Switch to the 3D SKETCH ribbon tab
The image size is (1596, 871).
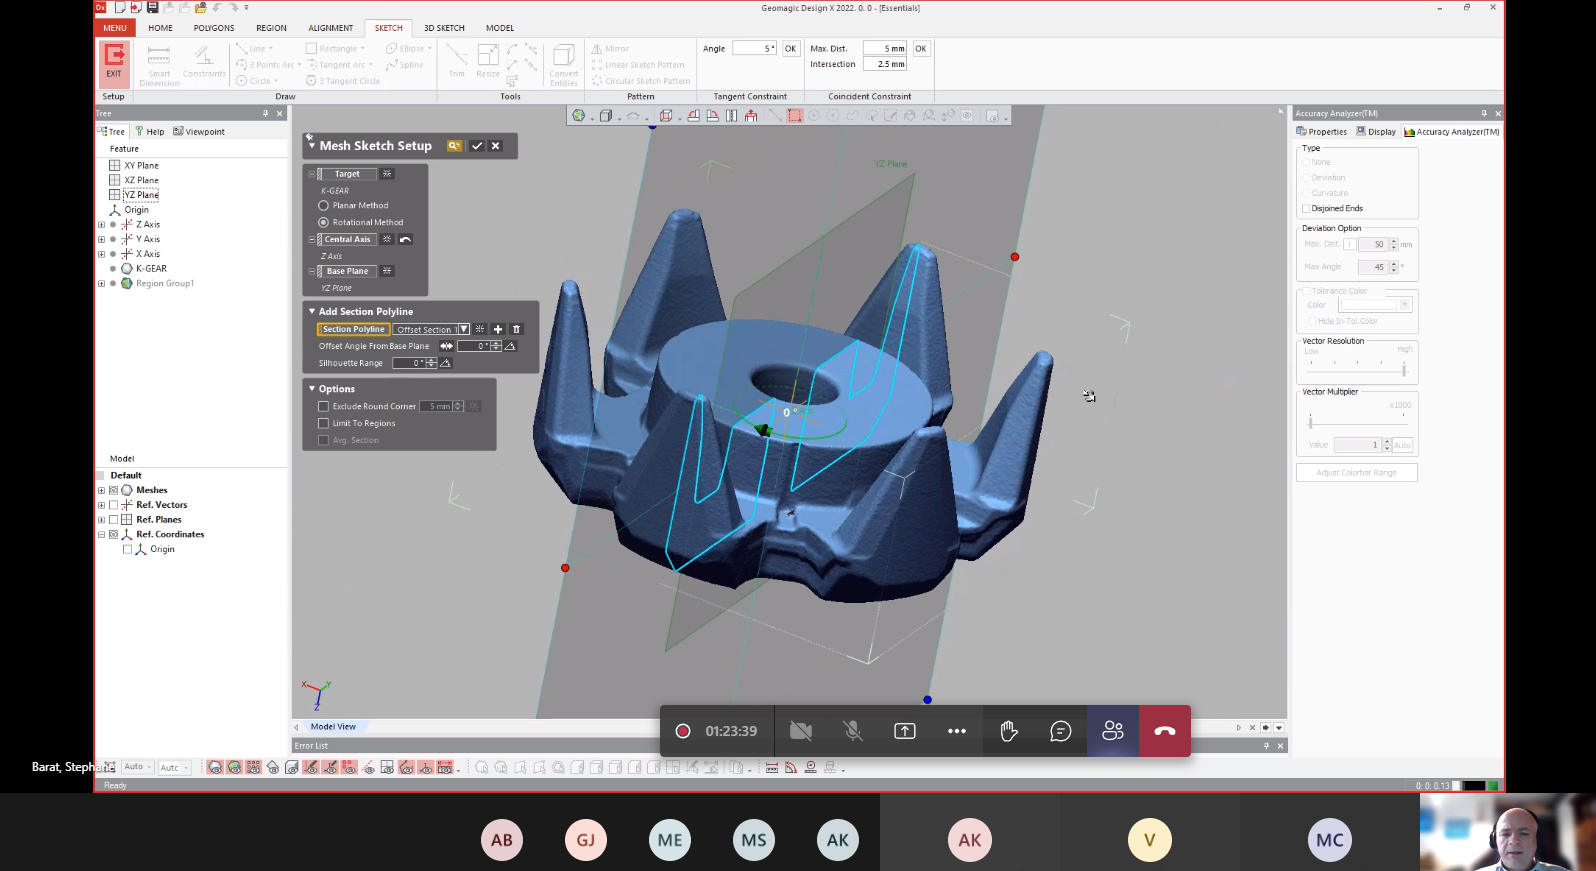(444, 28)
